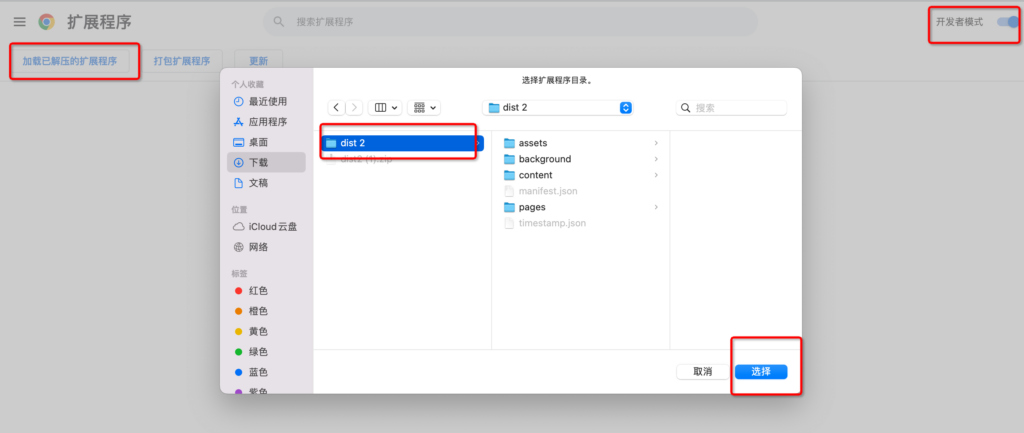Go forward with the right arrow
Viewport: 1024px width, 433px height.
352,108
